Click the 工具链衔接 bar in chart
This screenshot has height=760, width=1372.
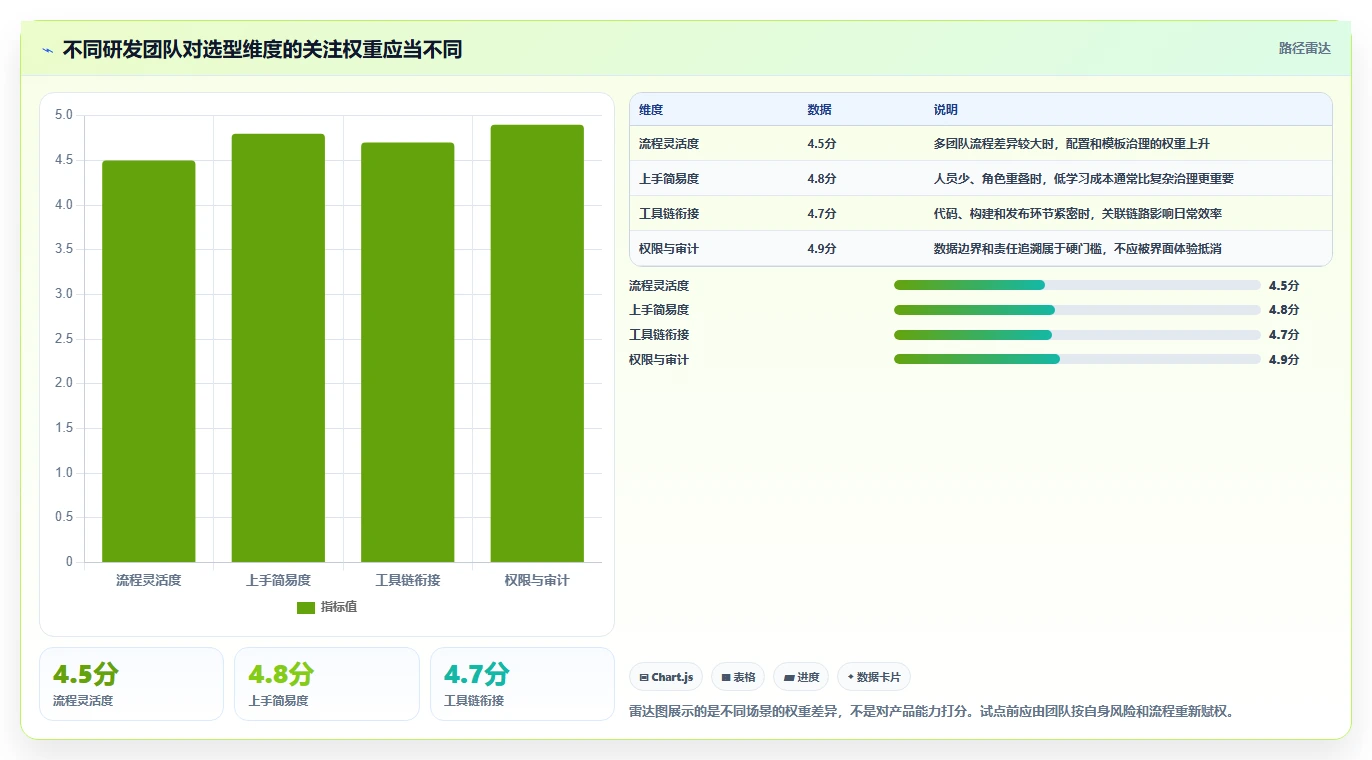(x=408, y=352)
